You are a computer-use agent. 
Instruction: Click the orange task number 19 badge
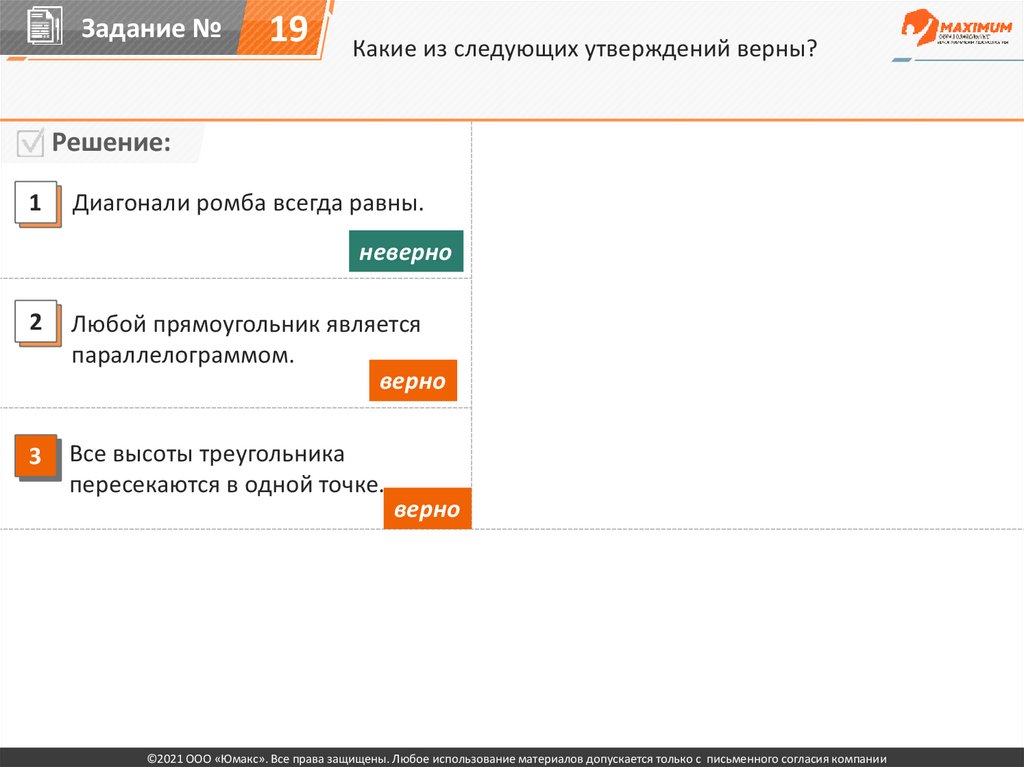pyautogui.click(x=285, y=28)
